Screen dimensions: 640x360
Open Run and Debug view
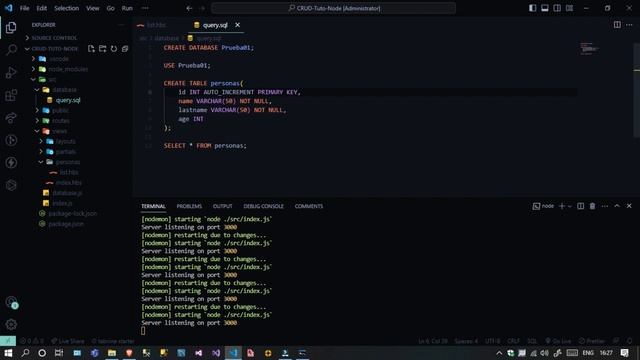click(x=11, y=73)
